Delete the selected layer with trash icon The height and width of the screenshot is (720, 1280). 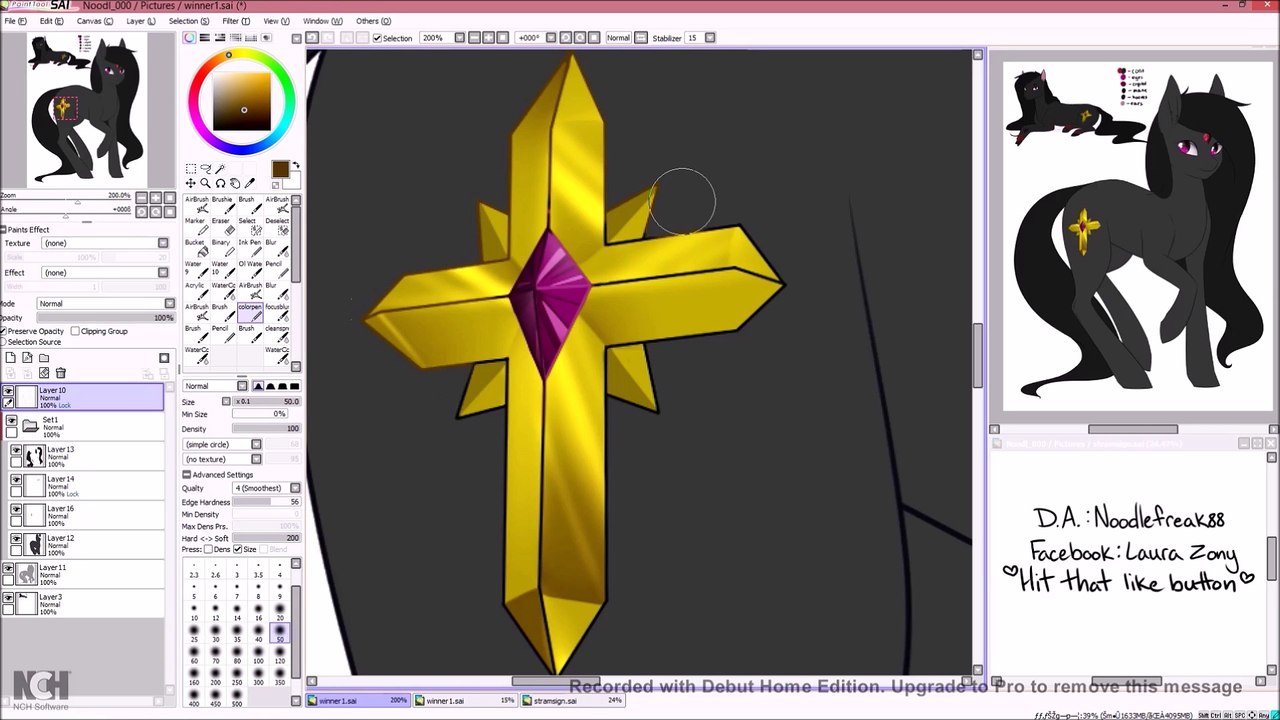click(61, 372)
